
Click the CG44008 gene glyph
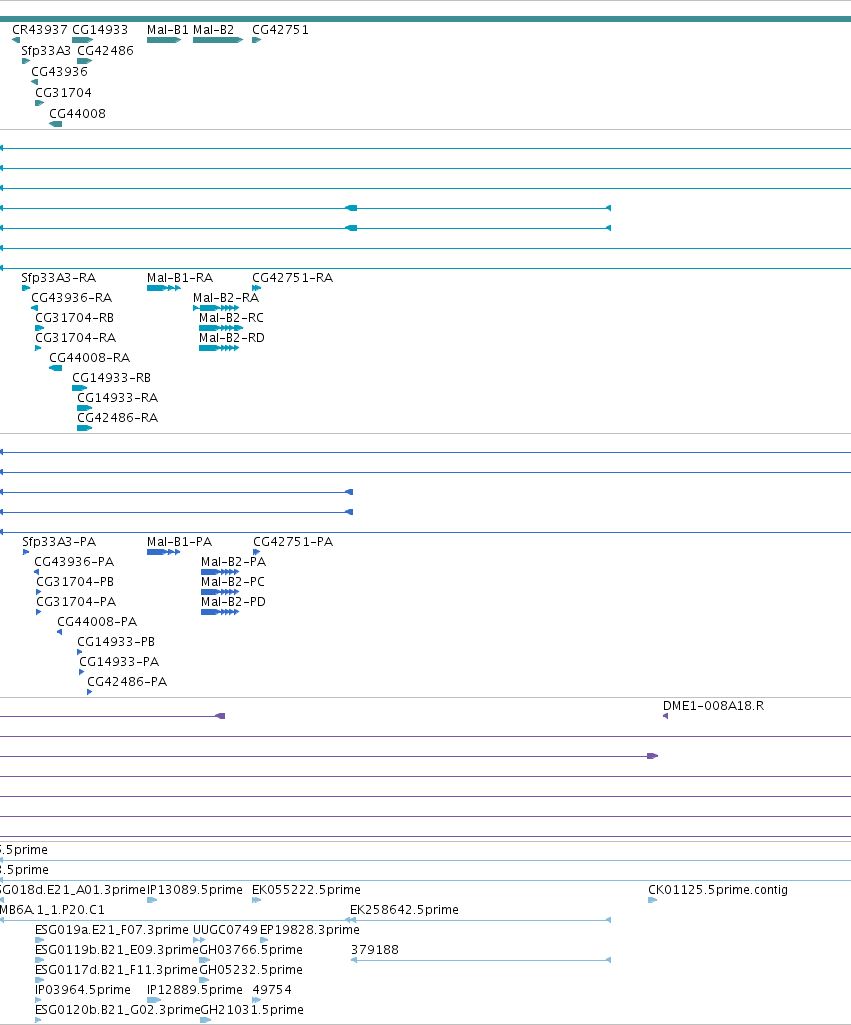tap(56, 124)
